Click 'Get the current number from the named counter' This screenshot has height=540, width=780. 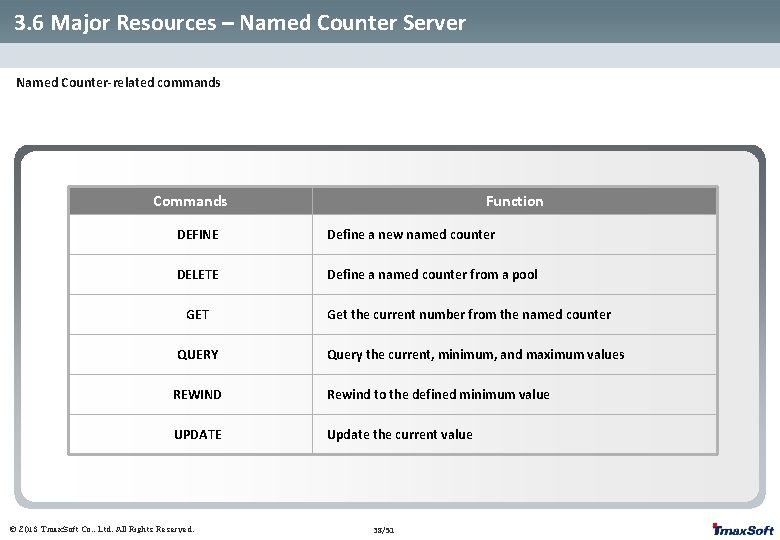469,314
